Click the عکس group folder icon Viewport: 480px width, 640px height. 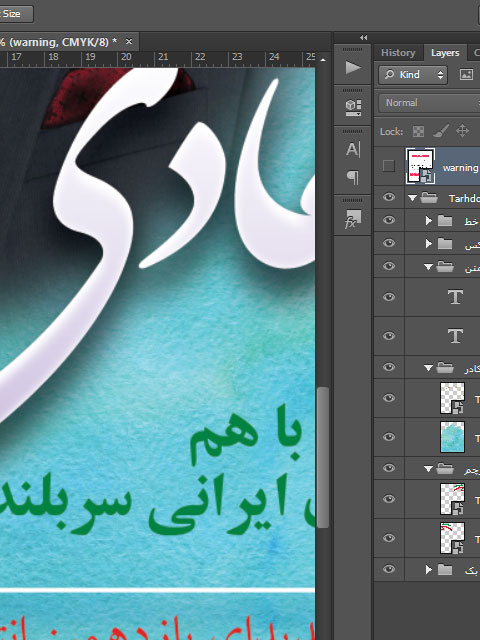tap(445, 244)
